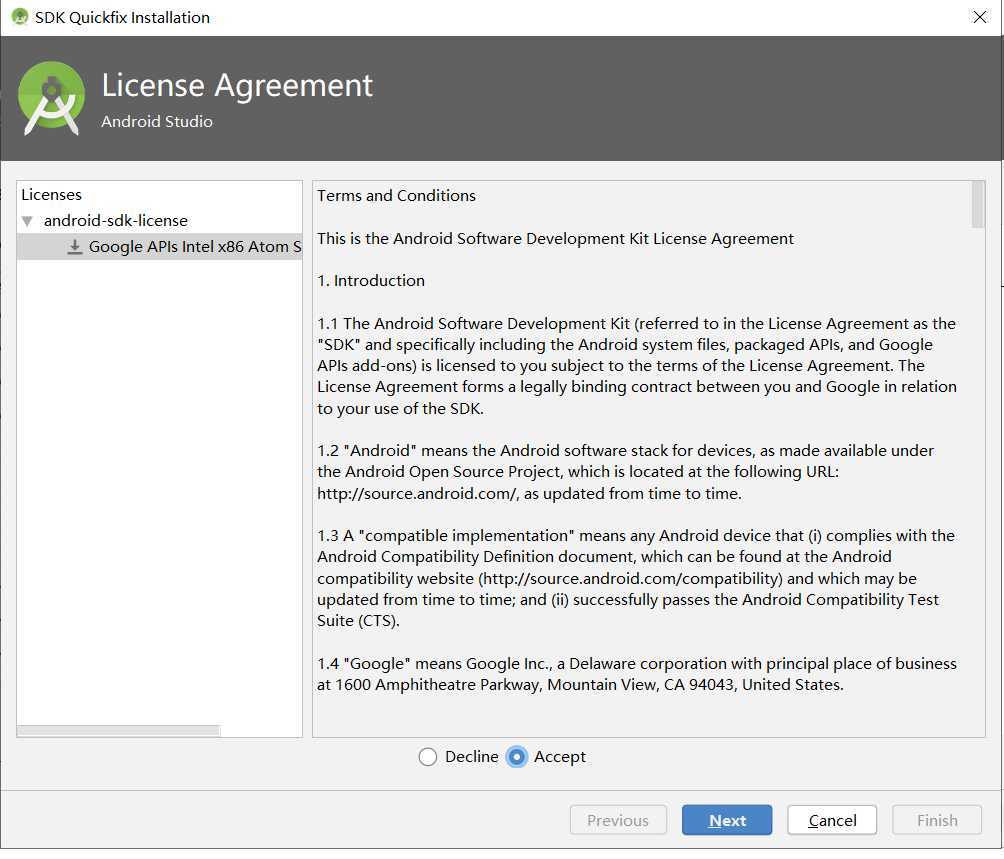
Task: Click the 'License Agreement' header title
Action: [237, 85]
